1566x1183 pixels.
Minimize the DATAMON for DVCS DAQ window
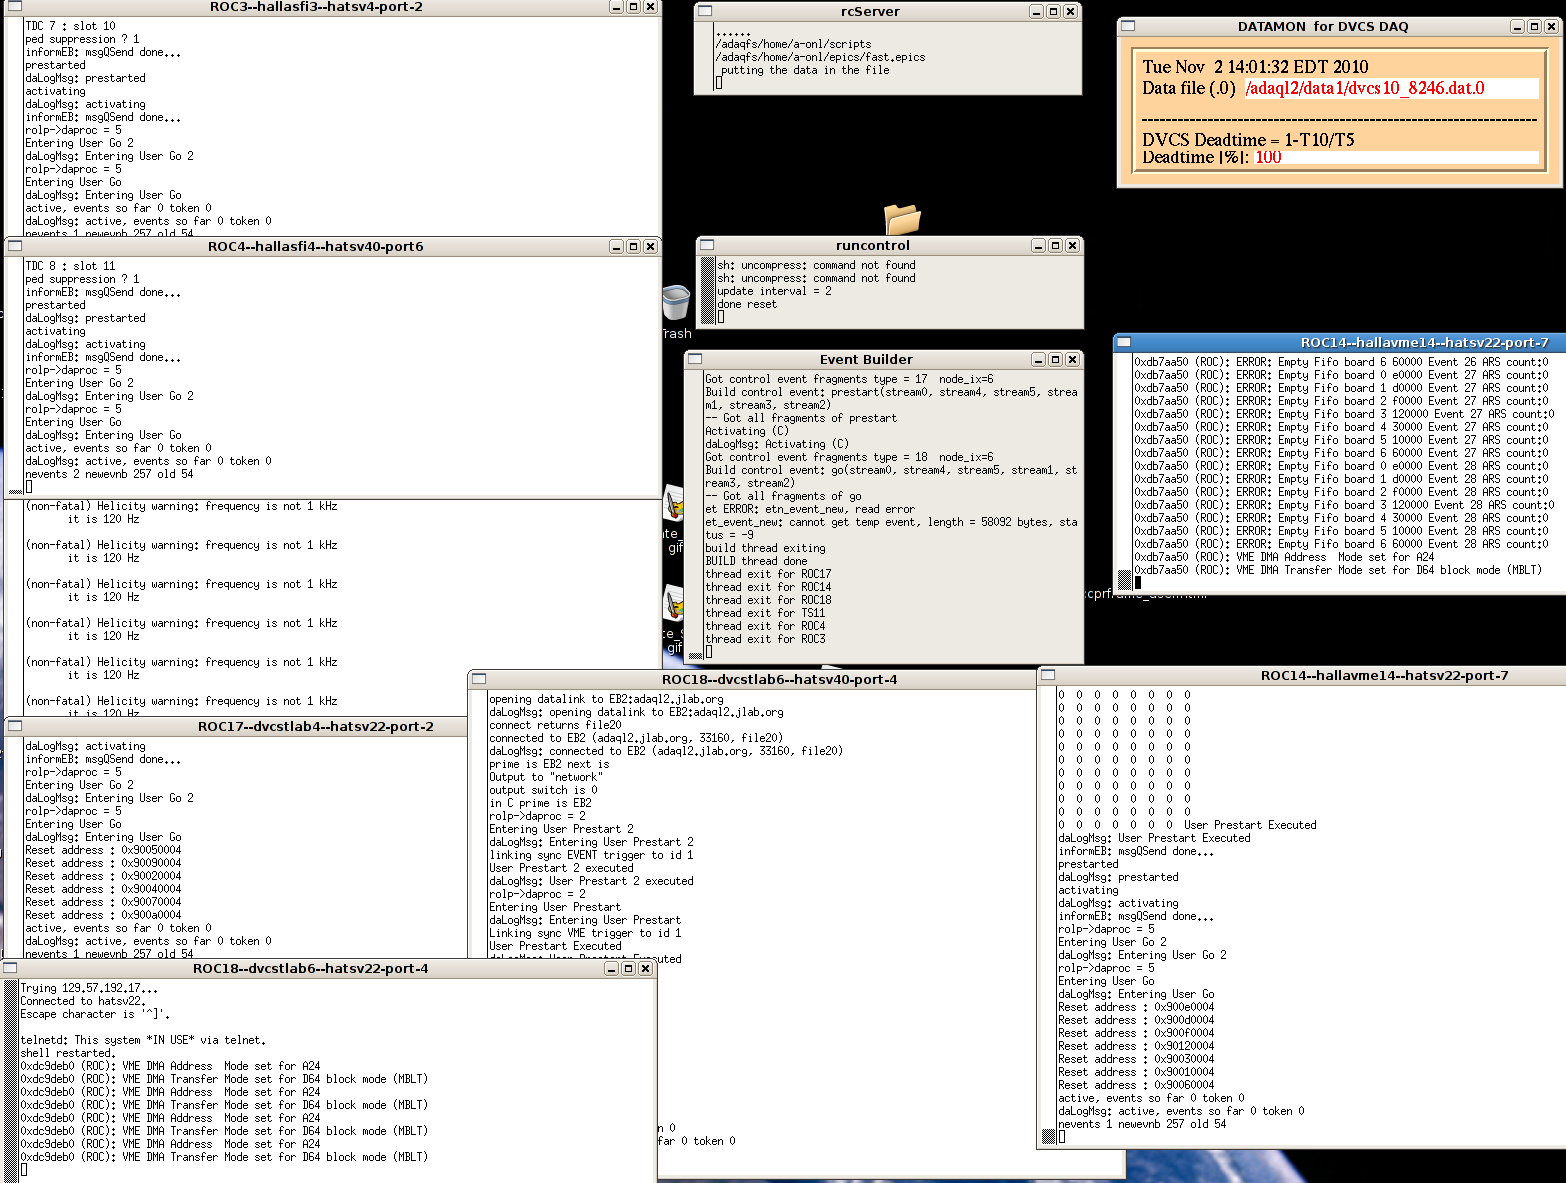pyautogui.click(x=1517, y=26)
